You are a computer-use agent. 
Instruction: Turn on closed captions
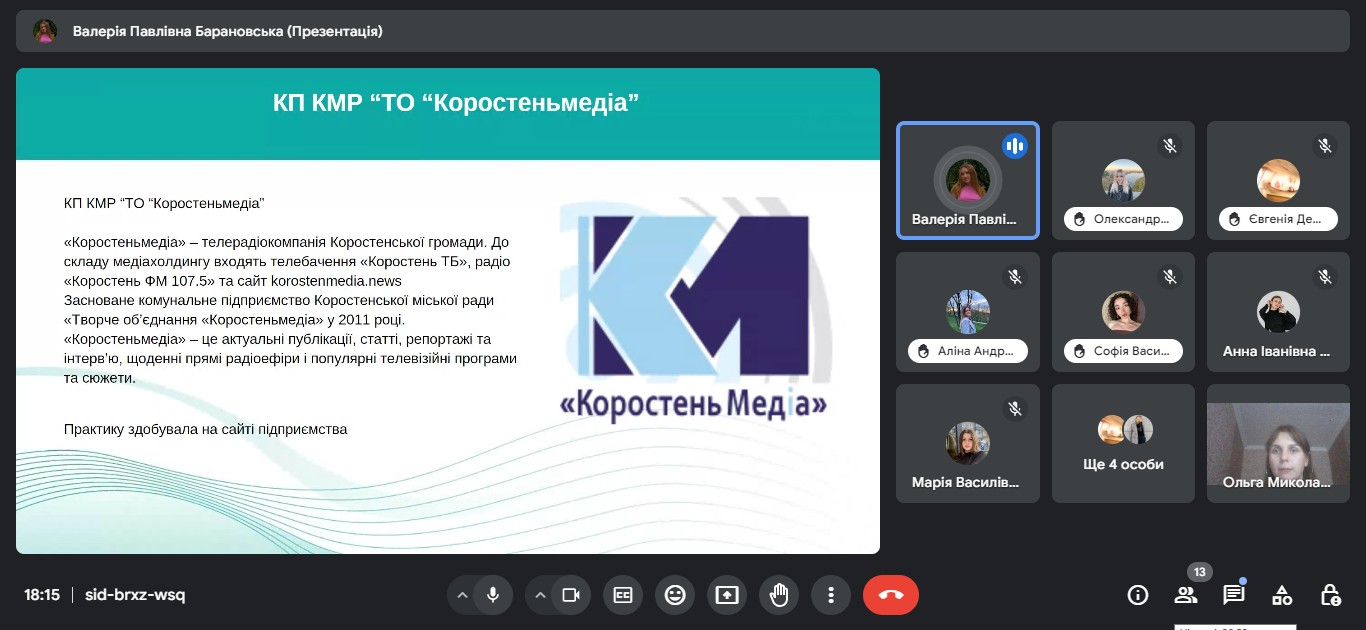coord(623,595)
